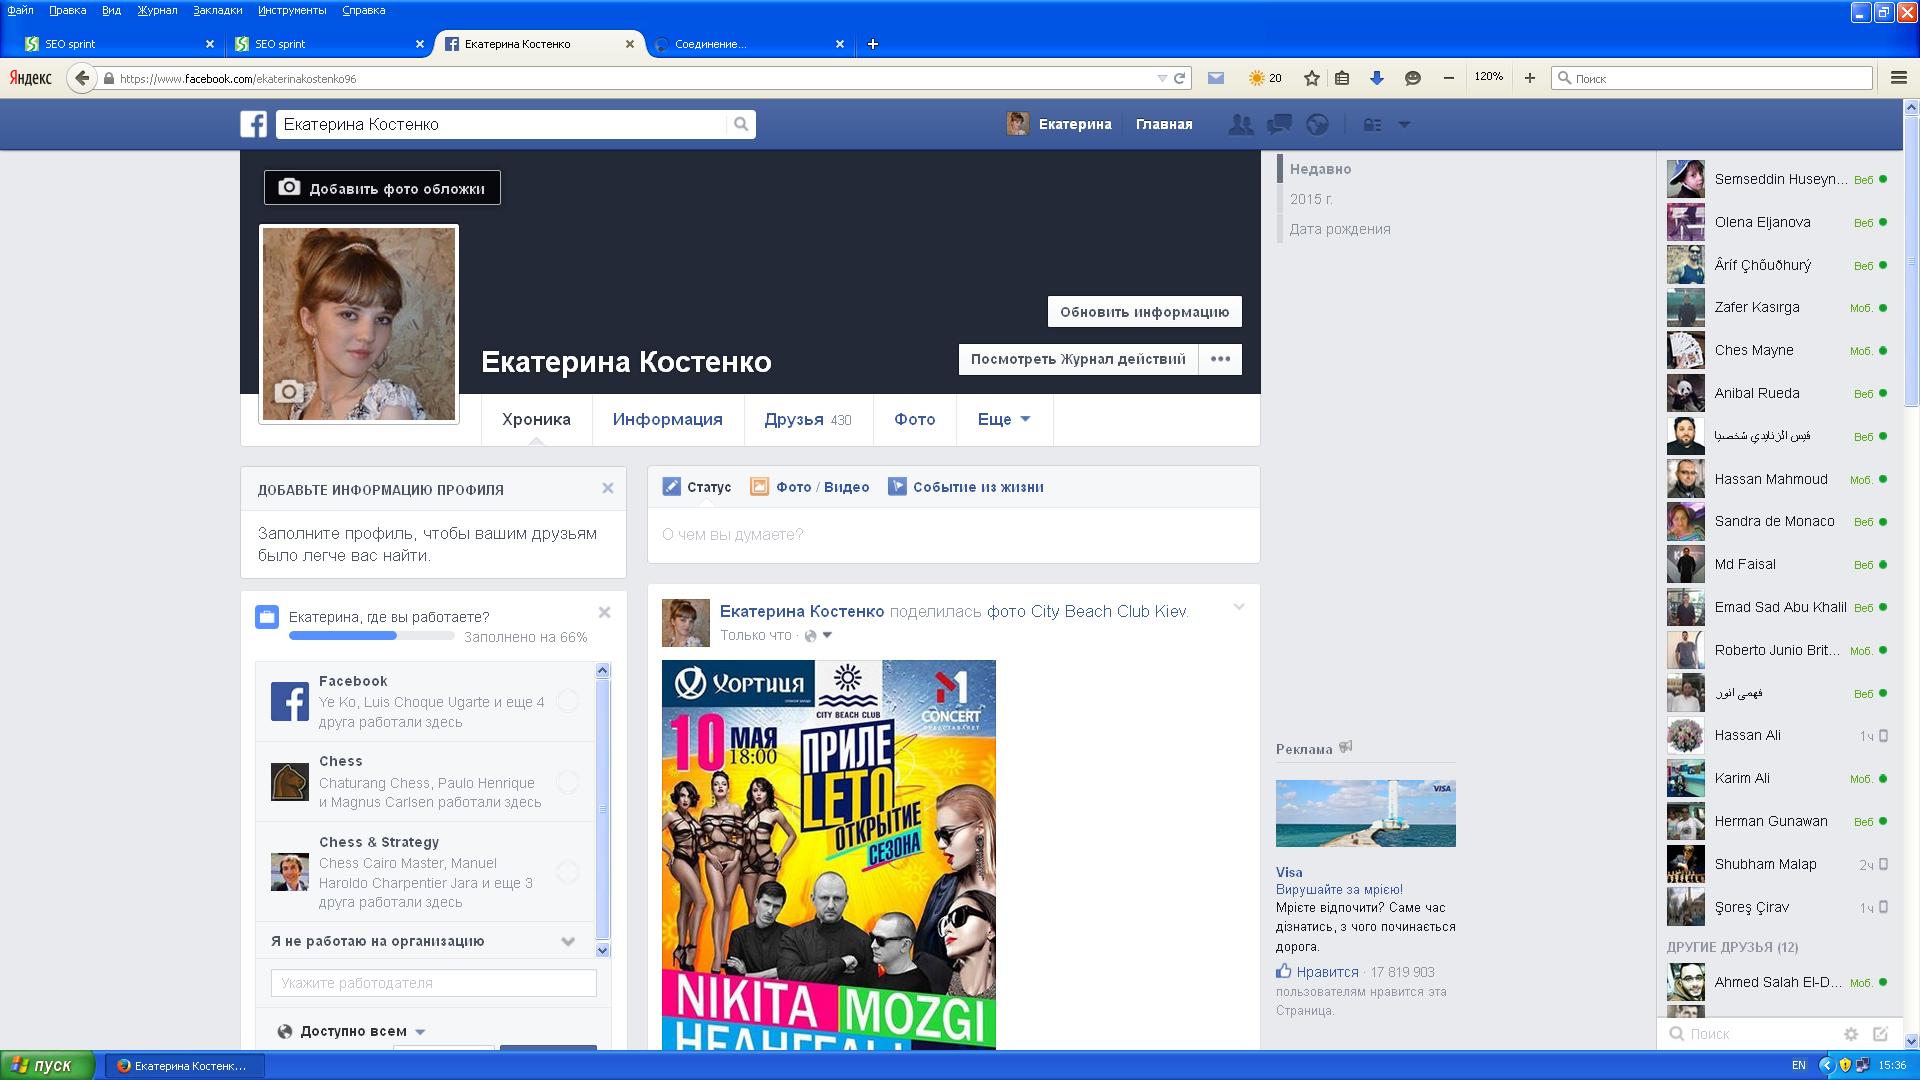
Task: Close 'где вы работаете' card
Action: tap(604, 612)
